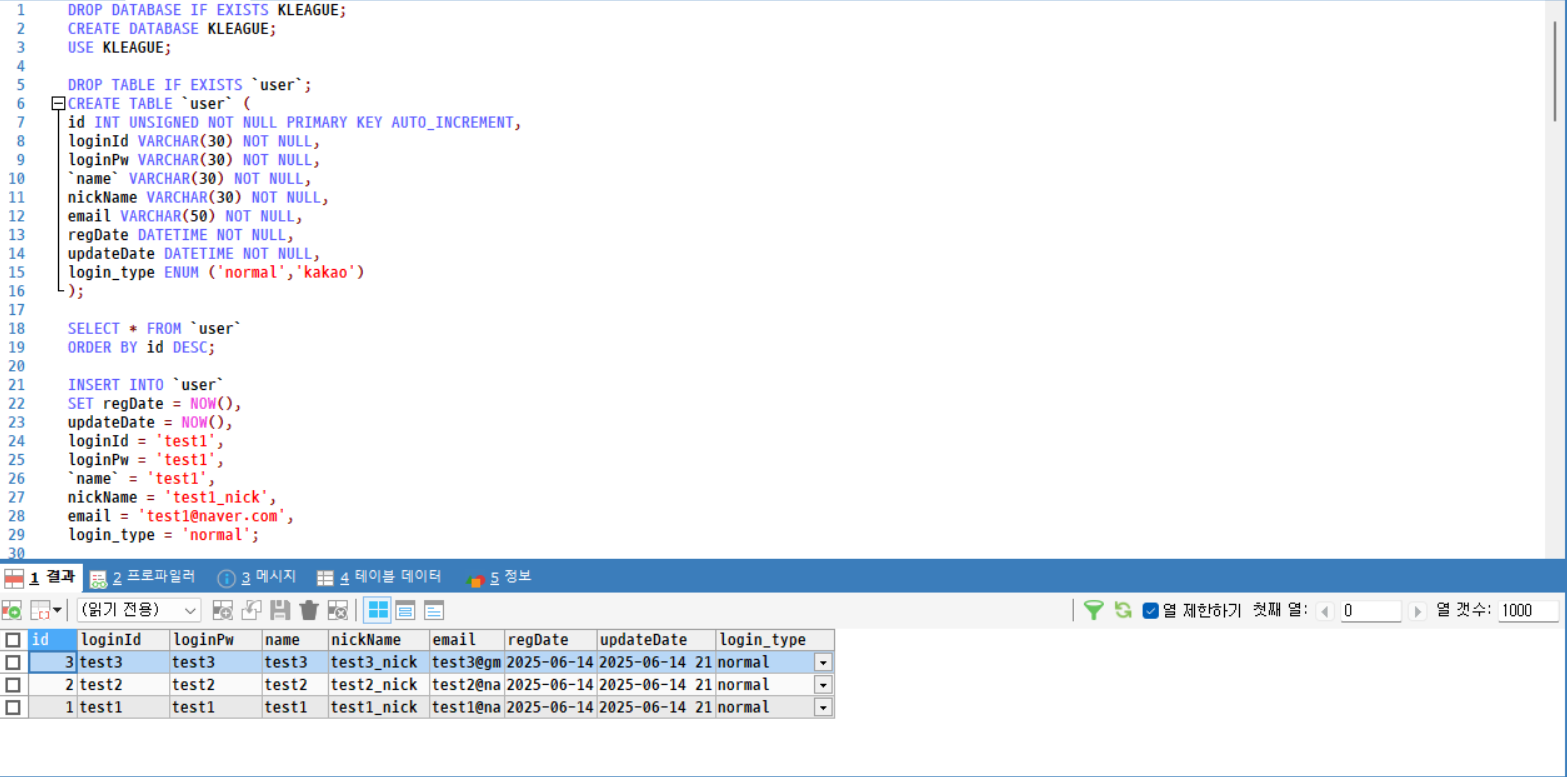Open login_type dropdown in test3 row
This screenshot has width=1567, height=777.
click(823, 662)
